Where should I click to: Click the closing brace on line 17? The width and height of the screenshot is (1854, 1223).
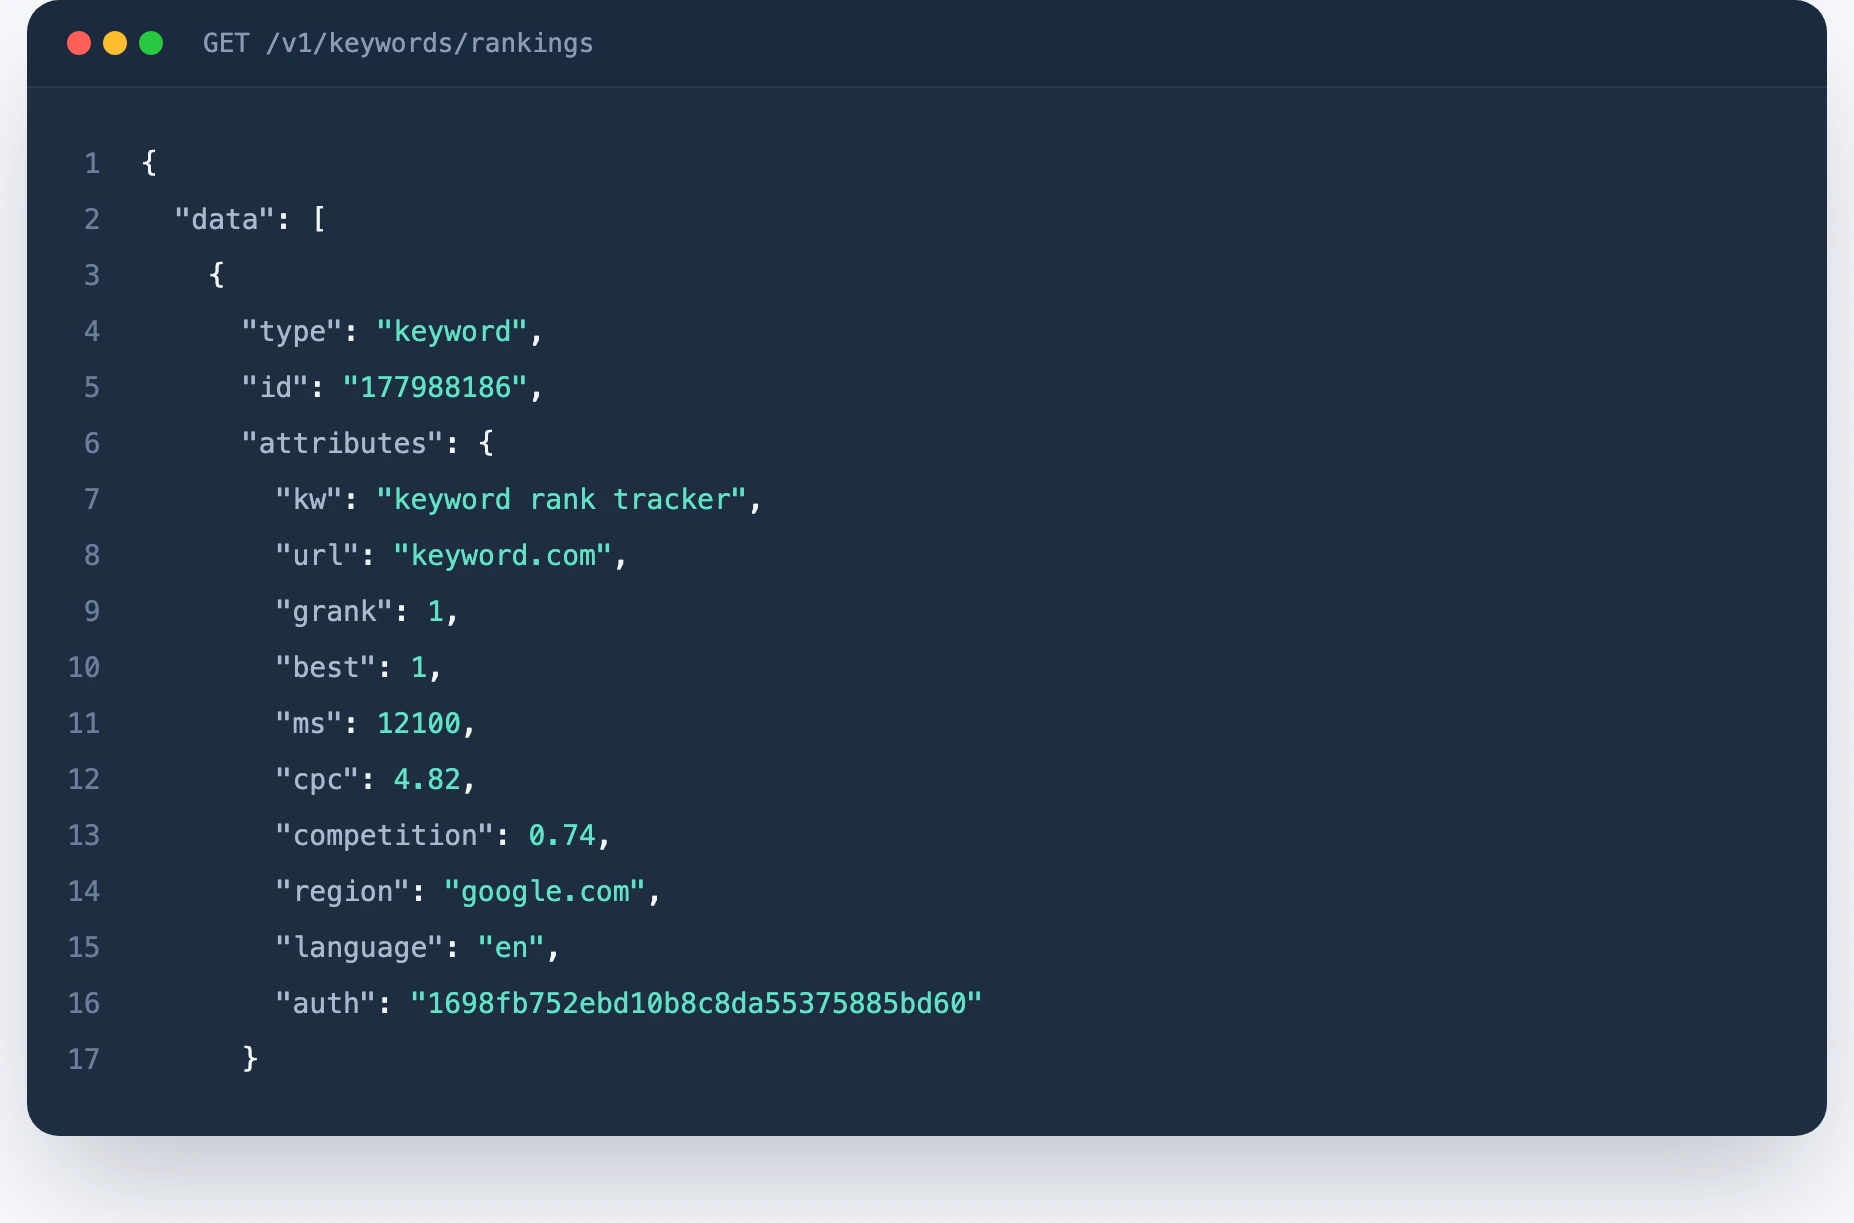coord(251,1059)
